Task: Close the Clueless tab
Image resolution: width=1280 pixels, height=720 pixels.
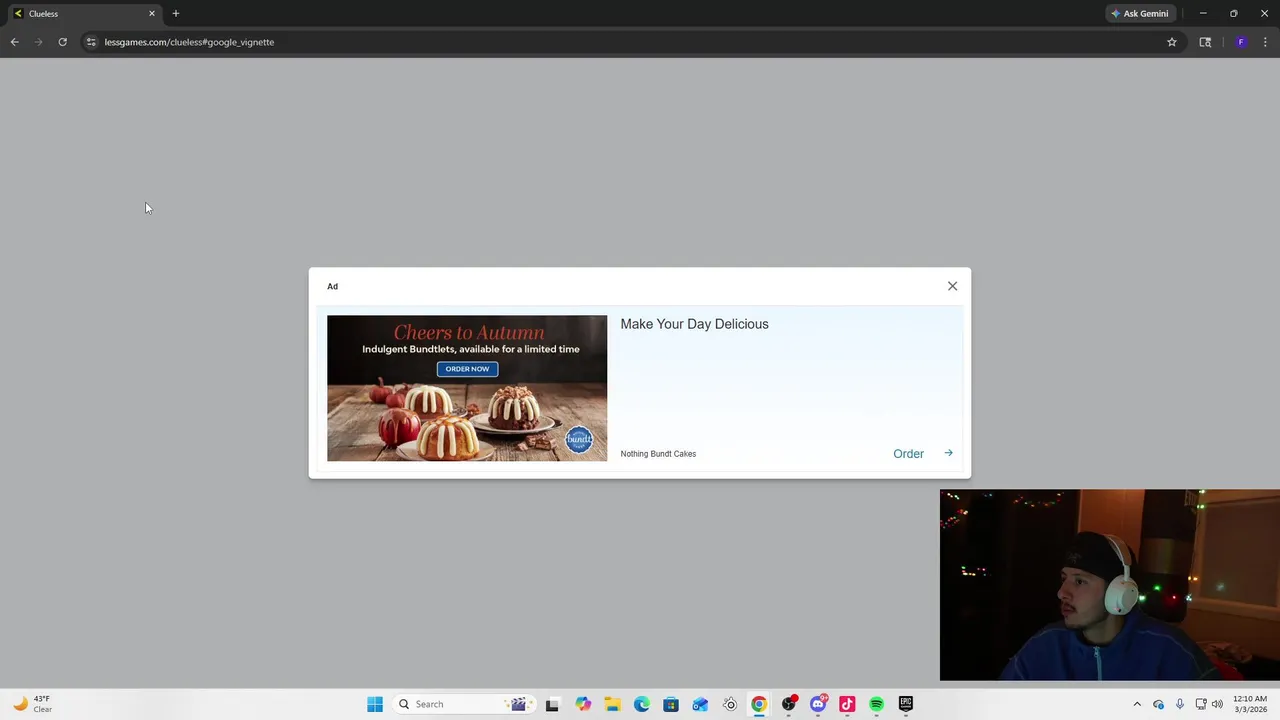Action: click(152, 14)
